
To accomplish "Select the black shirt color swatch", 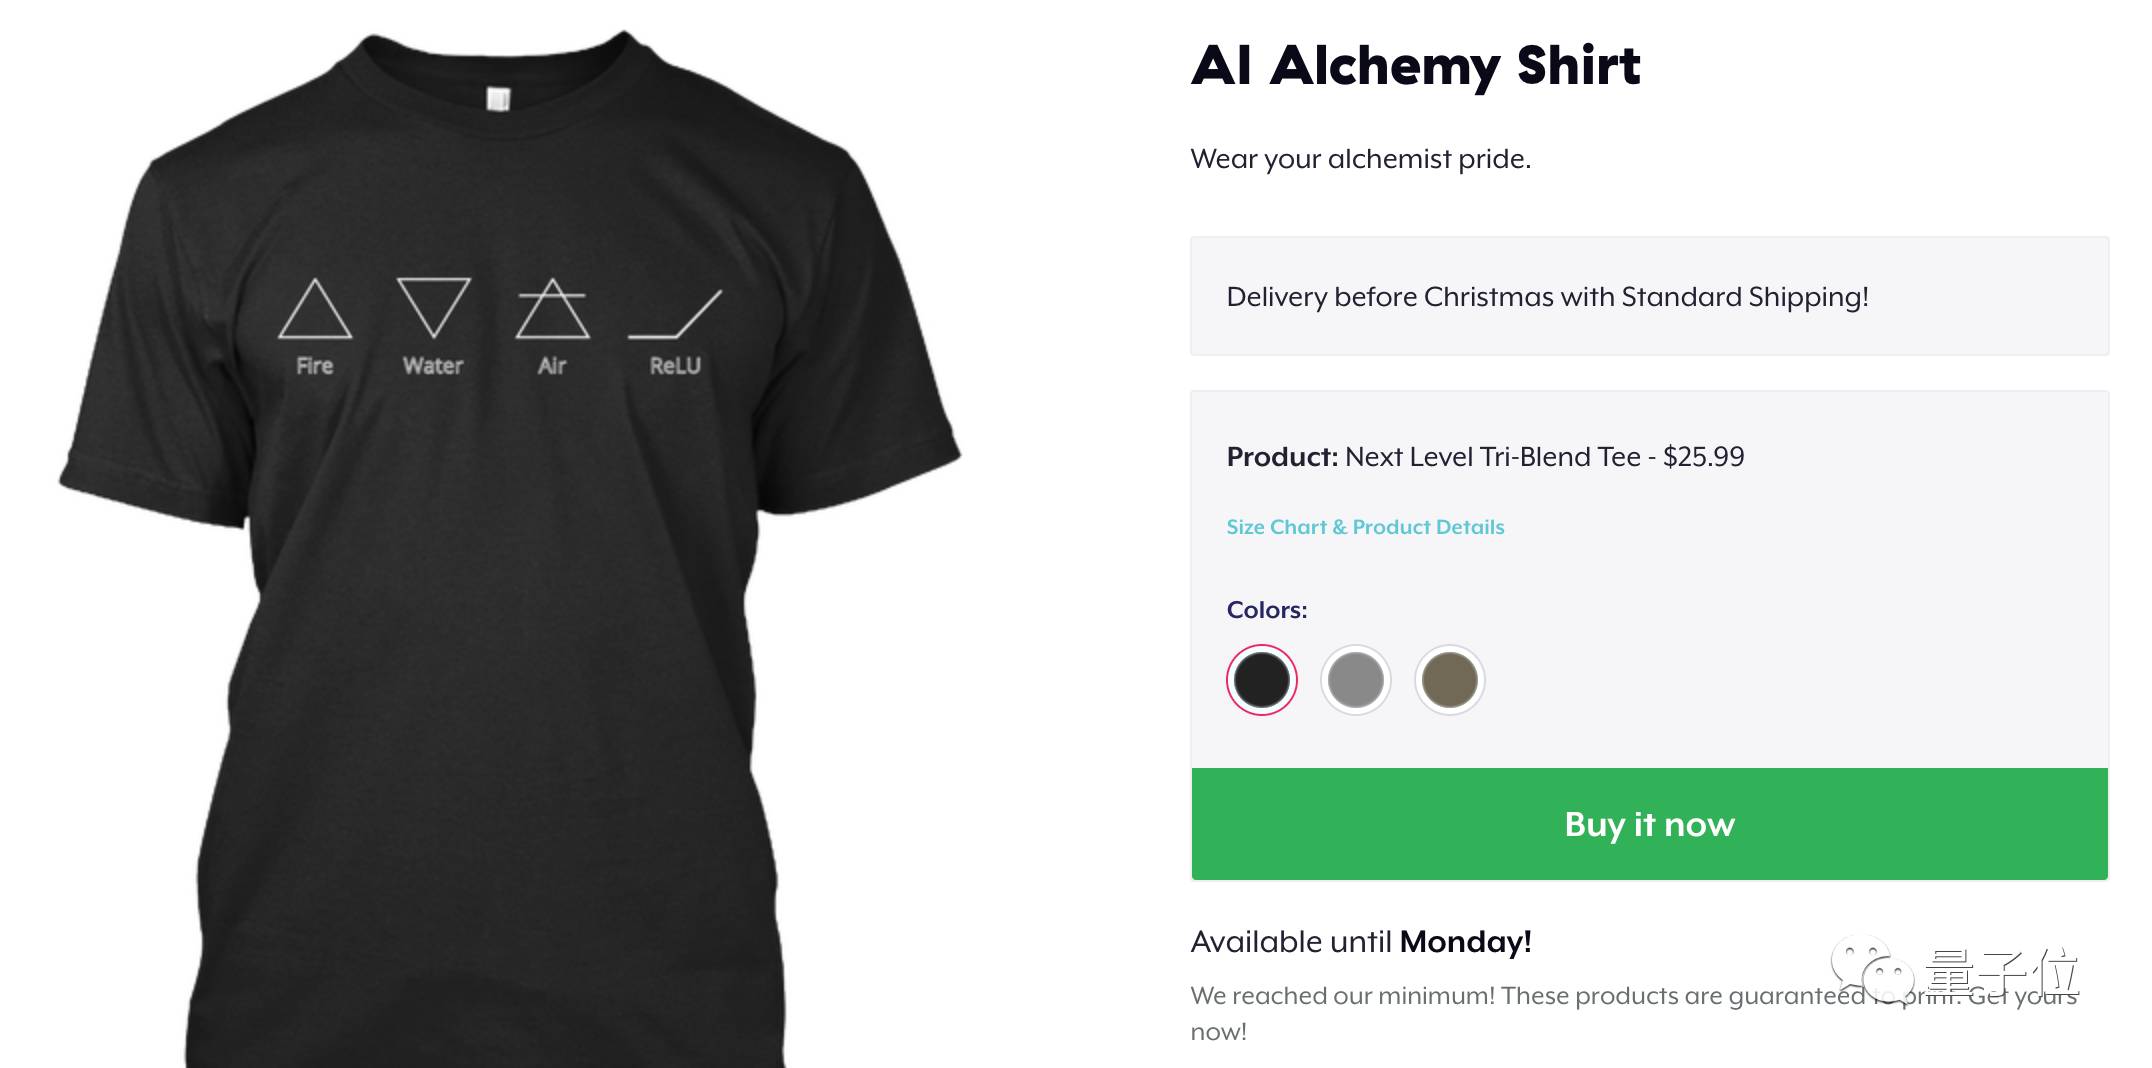I will (x=1261, y=680).
